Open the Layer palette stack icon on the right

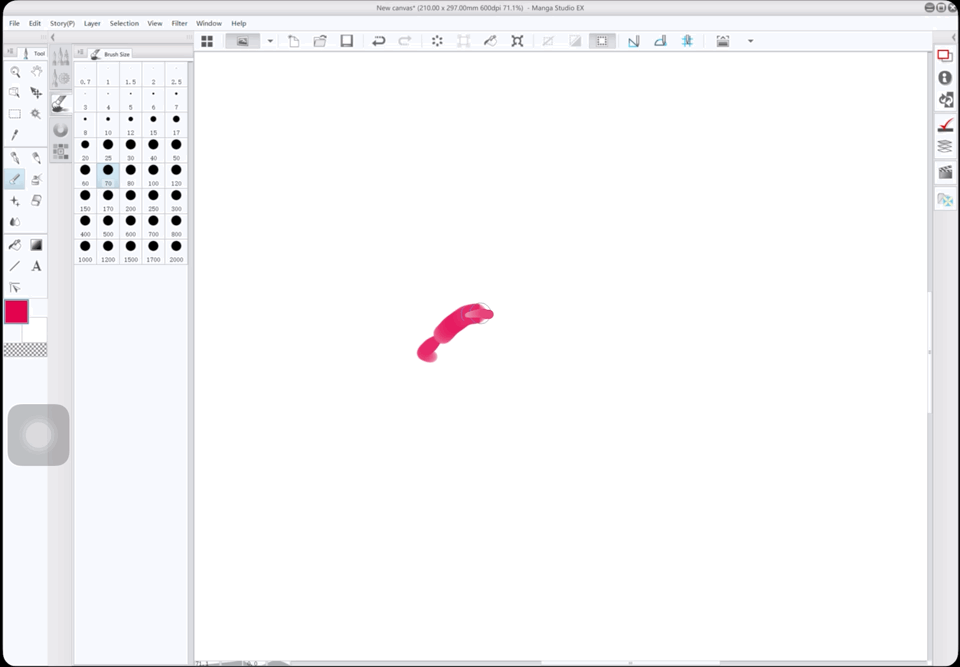[945, 146]
